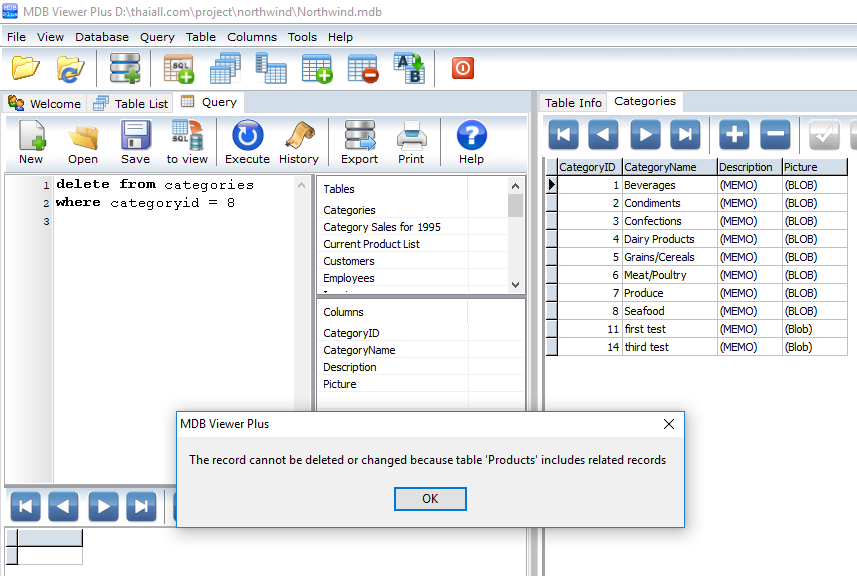
Task: Open the query History icon
Action: tap(298, 142)
